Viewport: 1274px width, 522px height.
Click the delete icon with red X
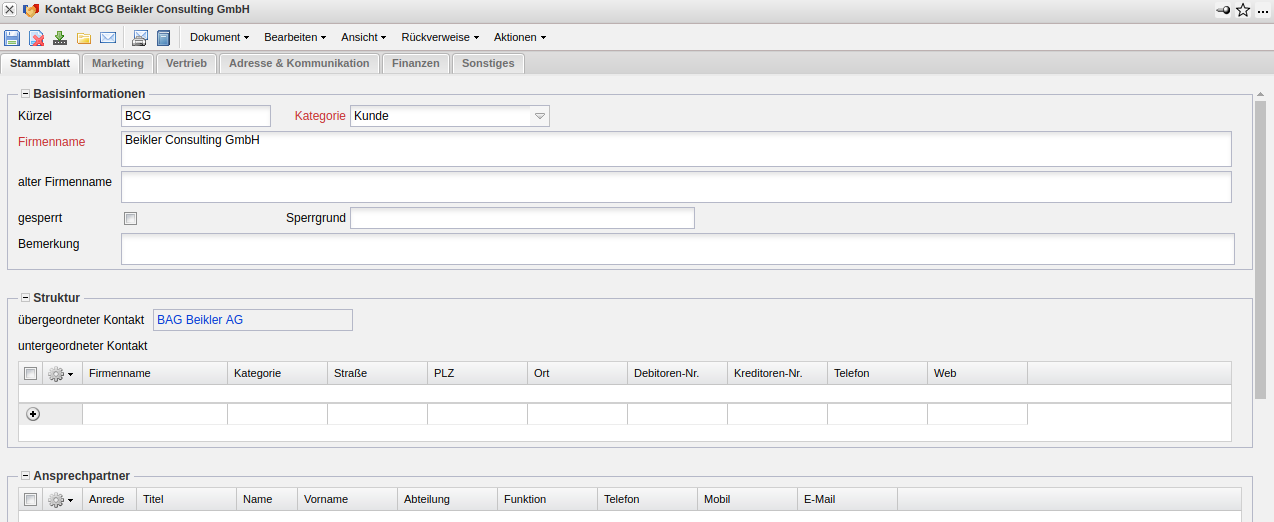tap(36, 38)
